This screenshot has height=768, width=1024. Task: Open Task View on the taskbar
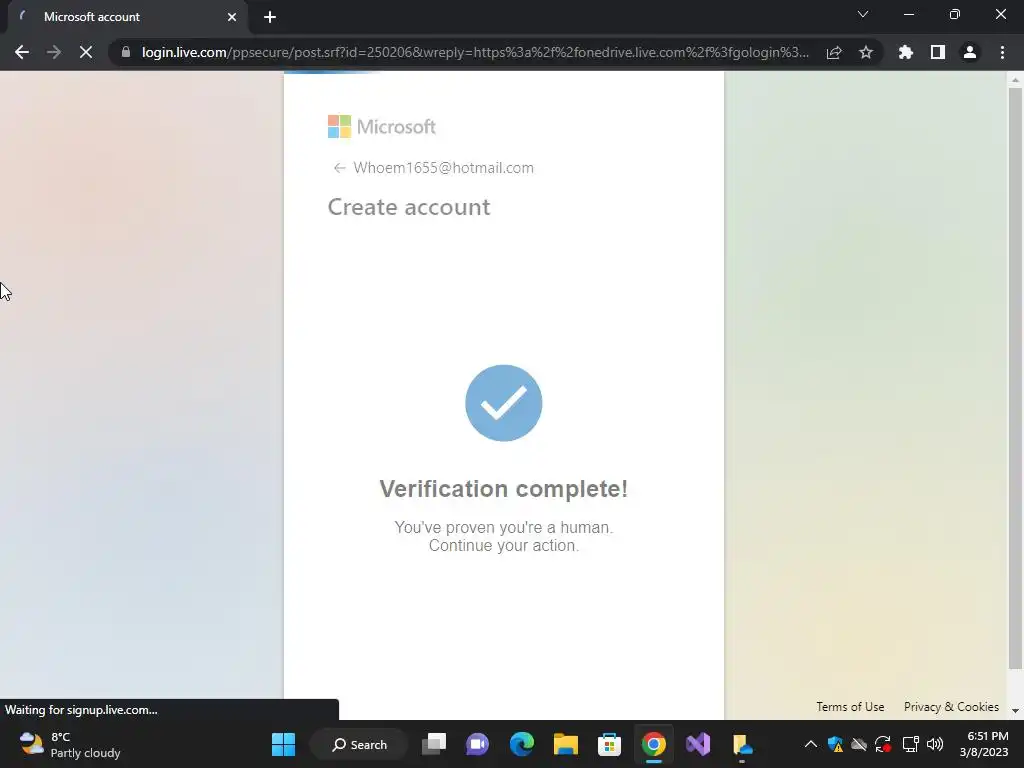434,744
